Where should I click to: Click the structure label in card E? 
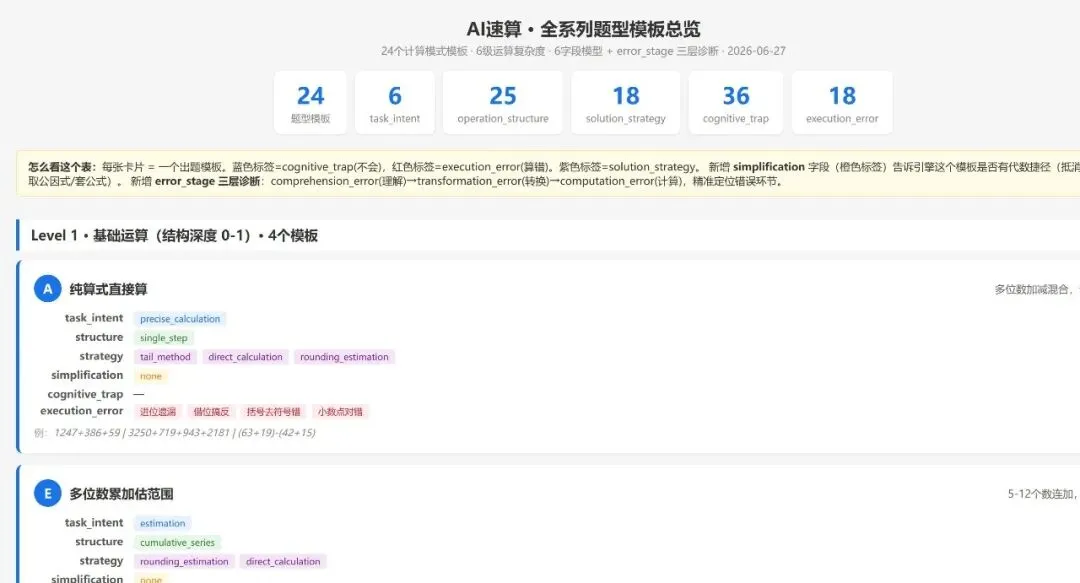click(x=99, y=542)
